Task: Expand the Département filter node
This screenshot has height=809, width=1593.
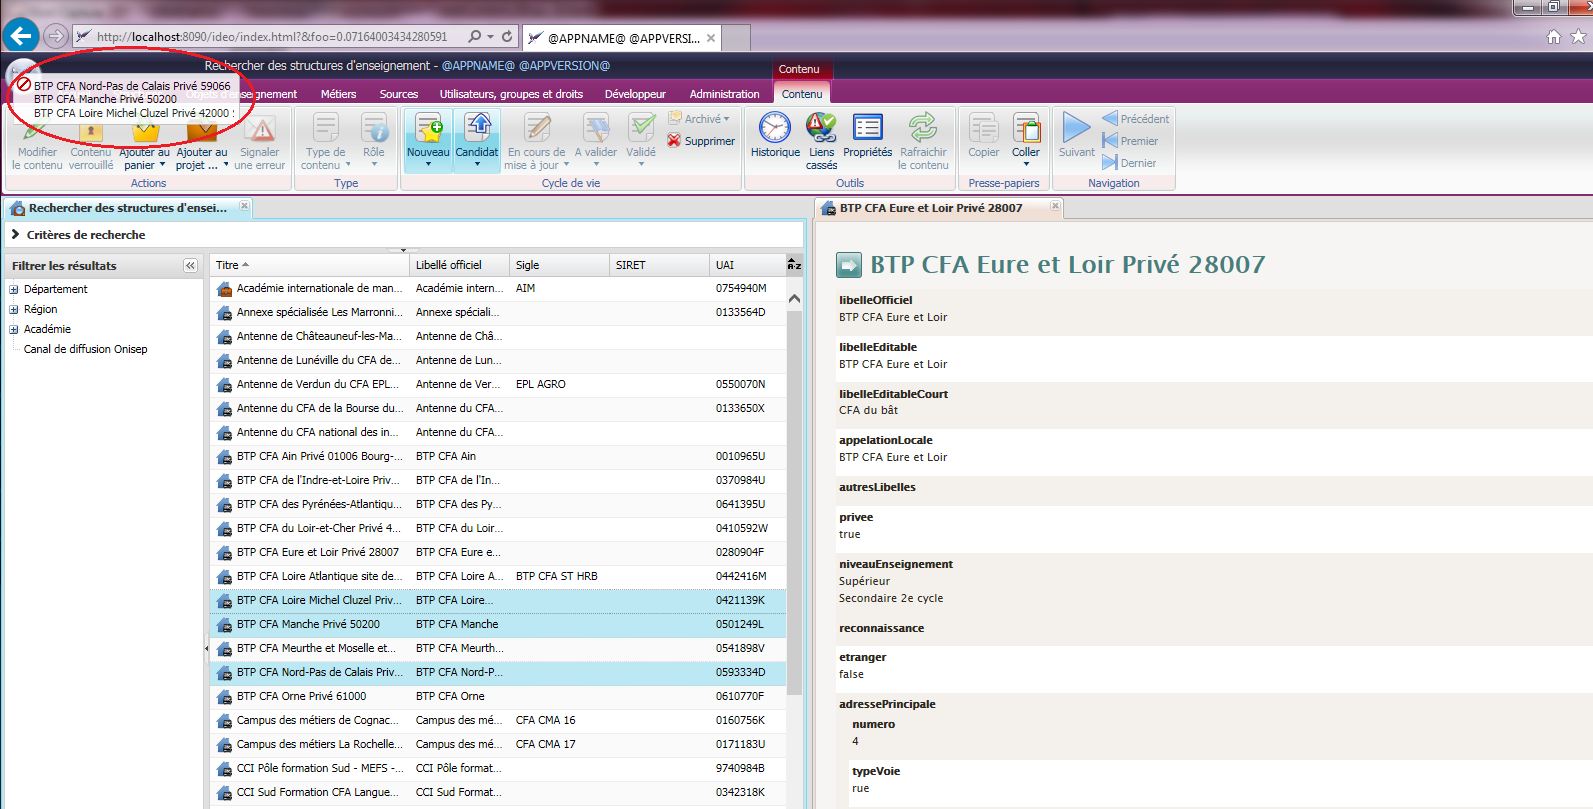Action: point(14,289)
